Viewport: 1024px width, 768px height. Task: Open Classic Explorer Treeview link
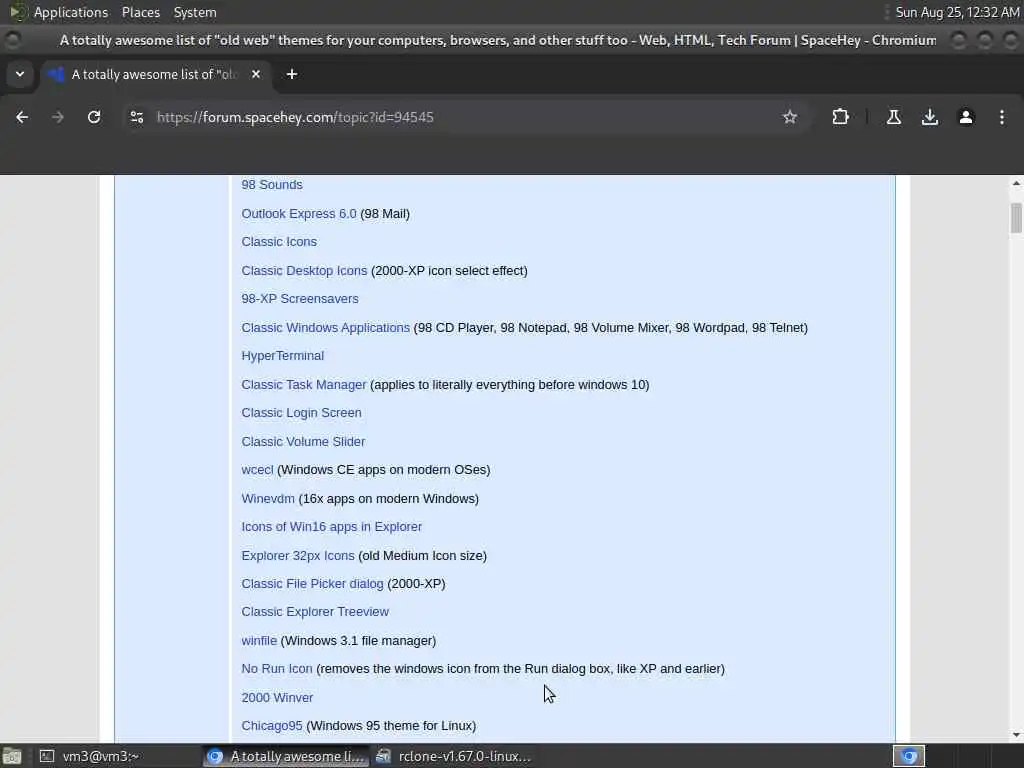(315, 612)
